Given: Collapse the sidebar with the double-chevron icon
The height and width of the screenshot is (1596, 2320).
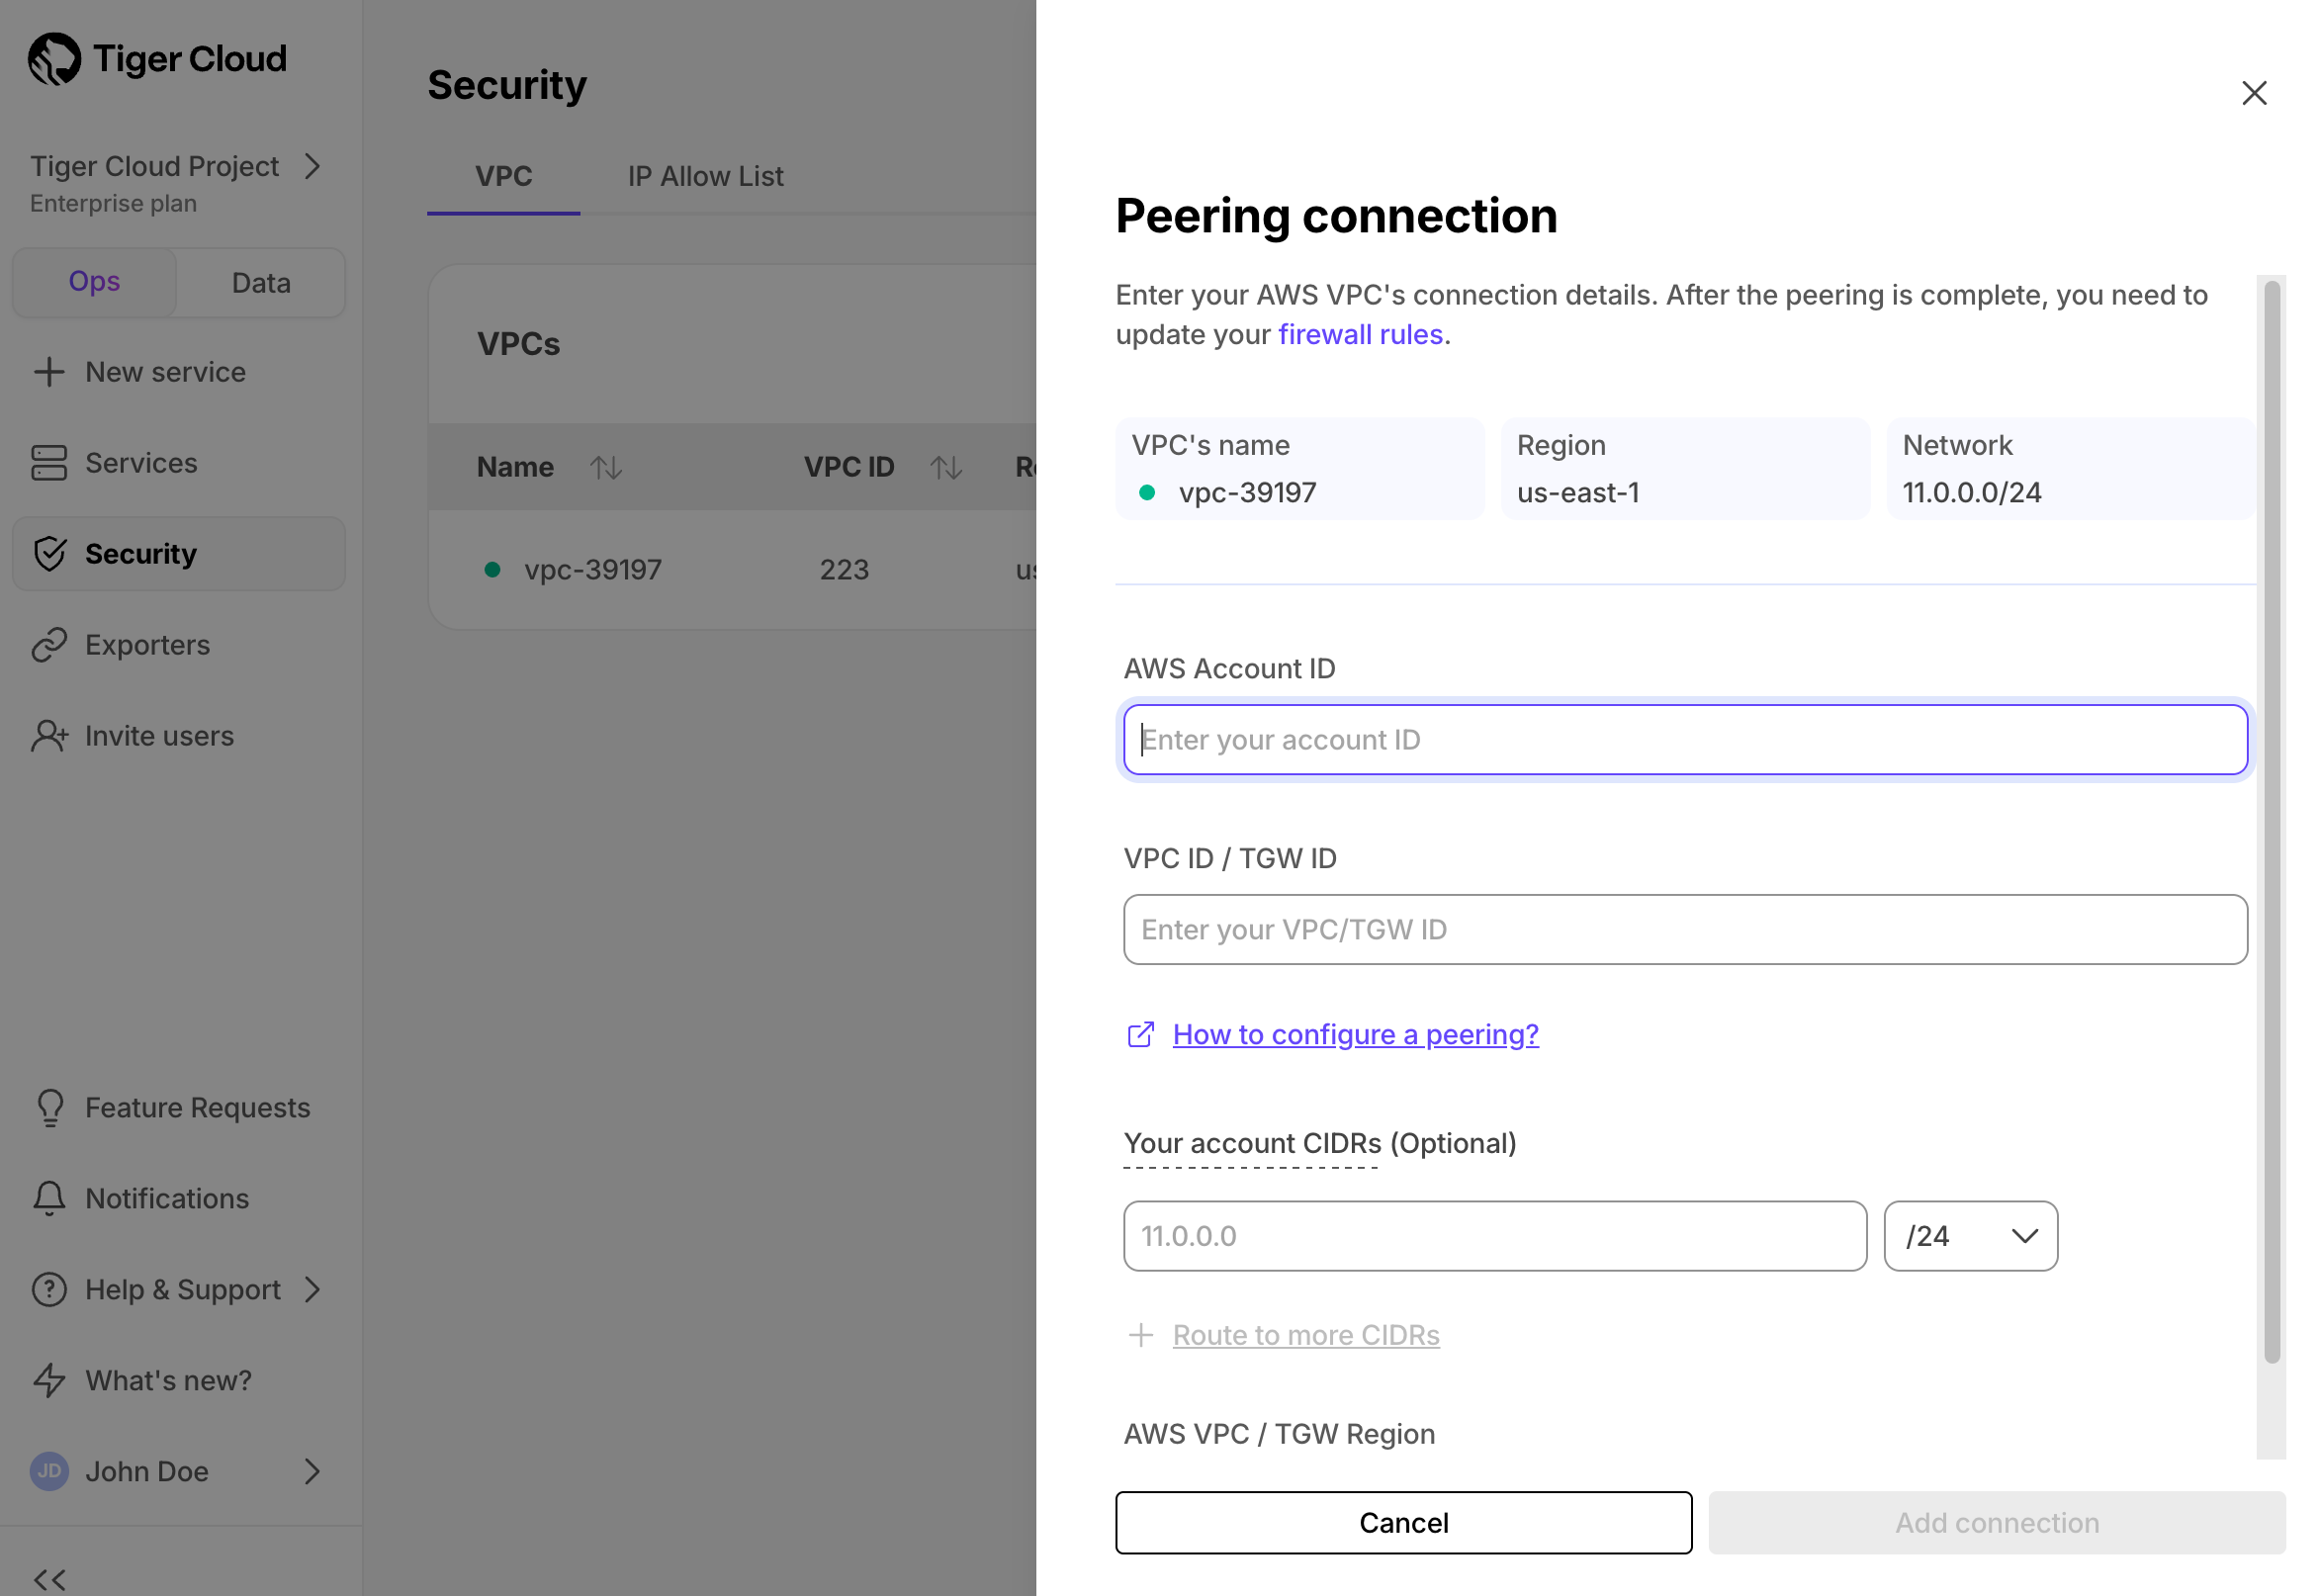Looking at the screenshot, I should click(50, 1580).
